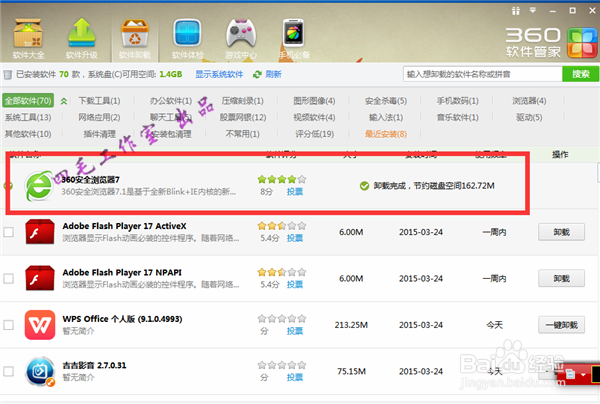Viewport: 600px width, 404px height.
Task: Select the 其他软件(10) category
Action: click(x=28, y=134)
